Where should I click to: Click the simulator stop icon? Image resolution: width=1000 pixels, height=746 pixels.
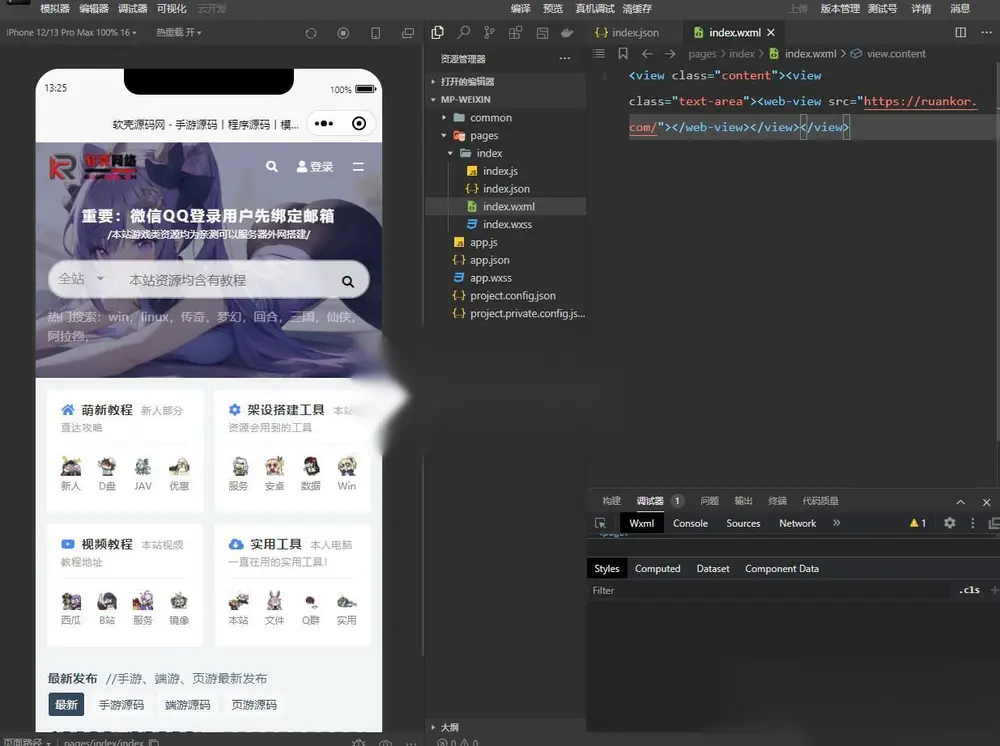click(343, 33)
